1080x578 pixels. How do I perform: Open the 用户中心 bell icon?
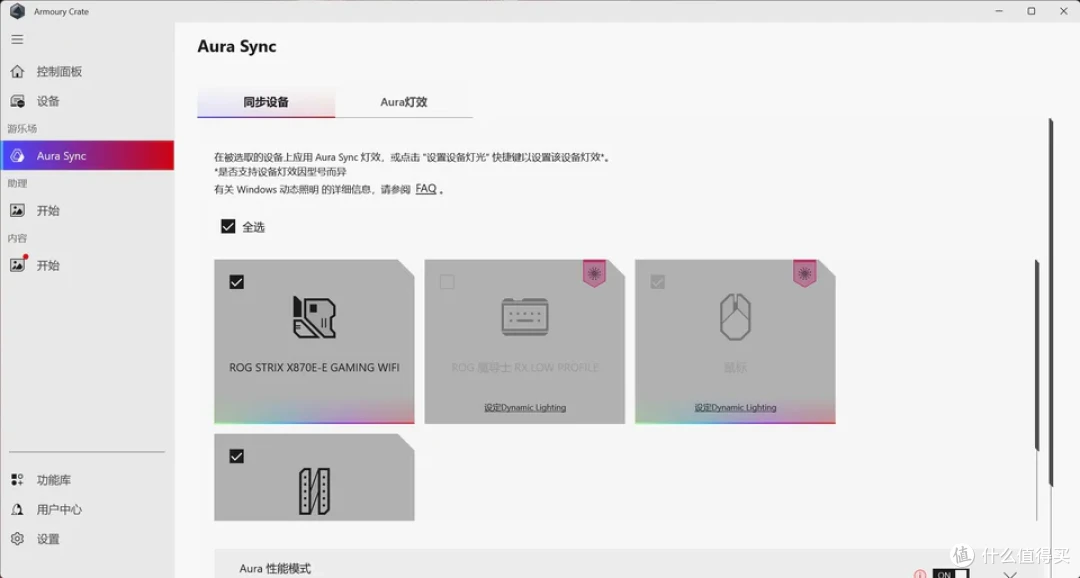(x=17, y=509)
